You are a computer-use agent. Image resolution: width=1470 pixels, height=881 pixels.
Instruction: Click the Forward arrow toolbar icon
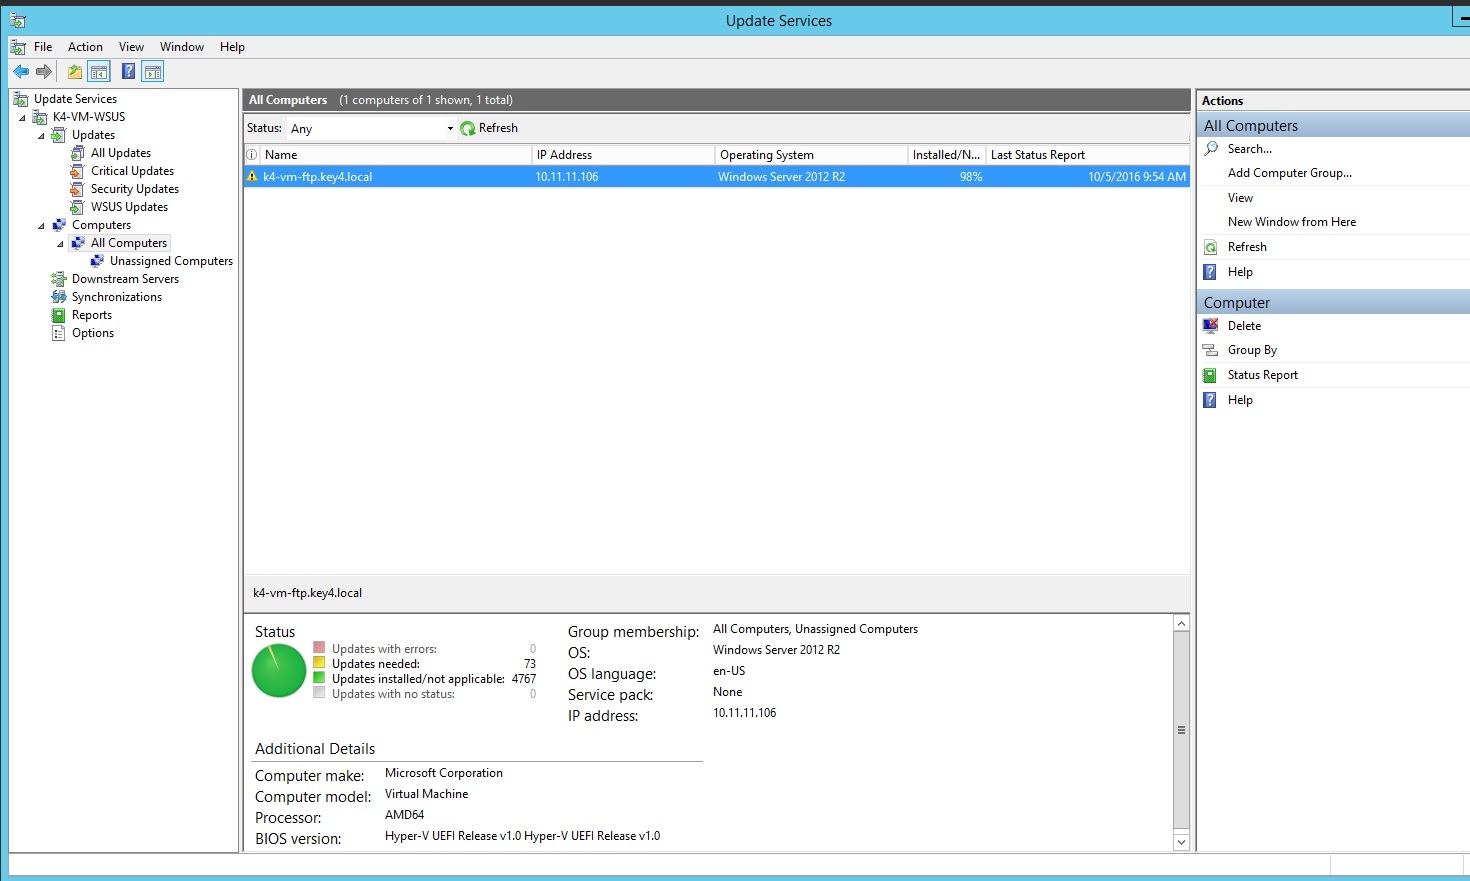coord(43,71)
